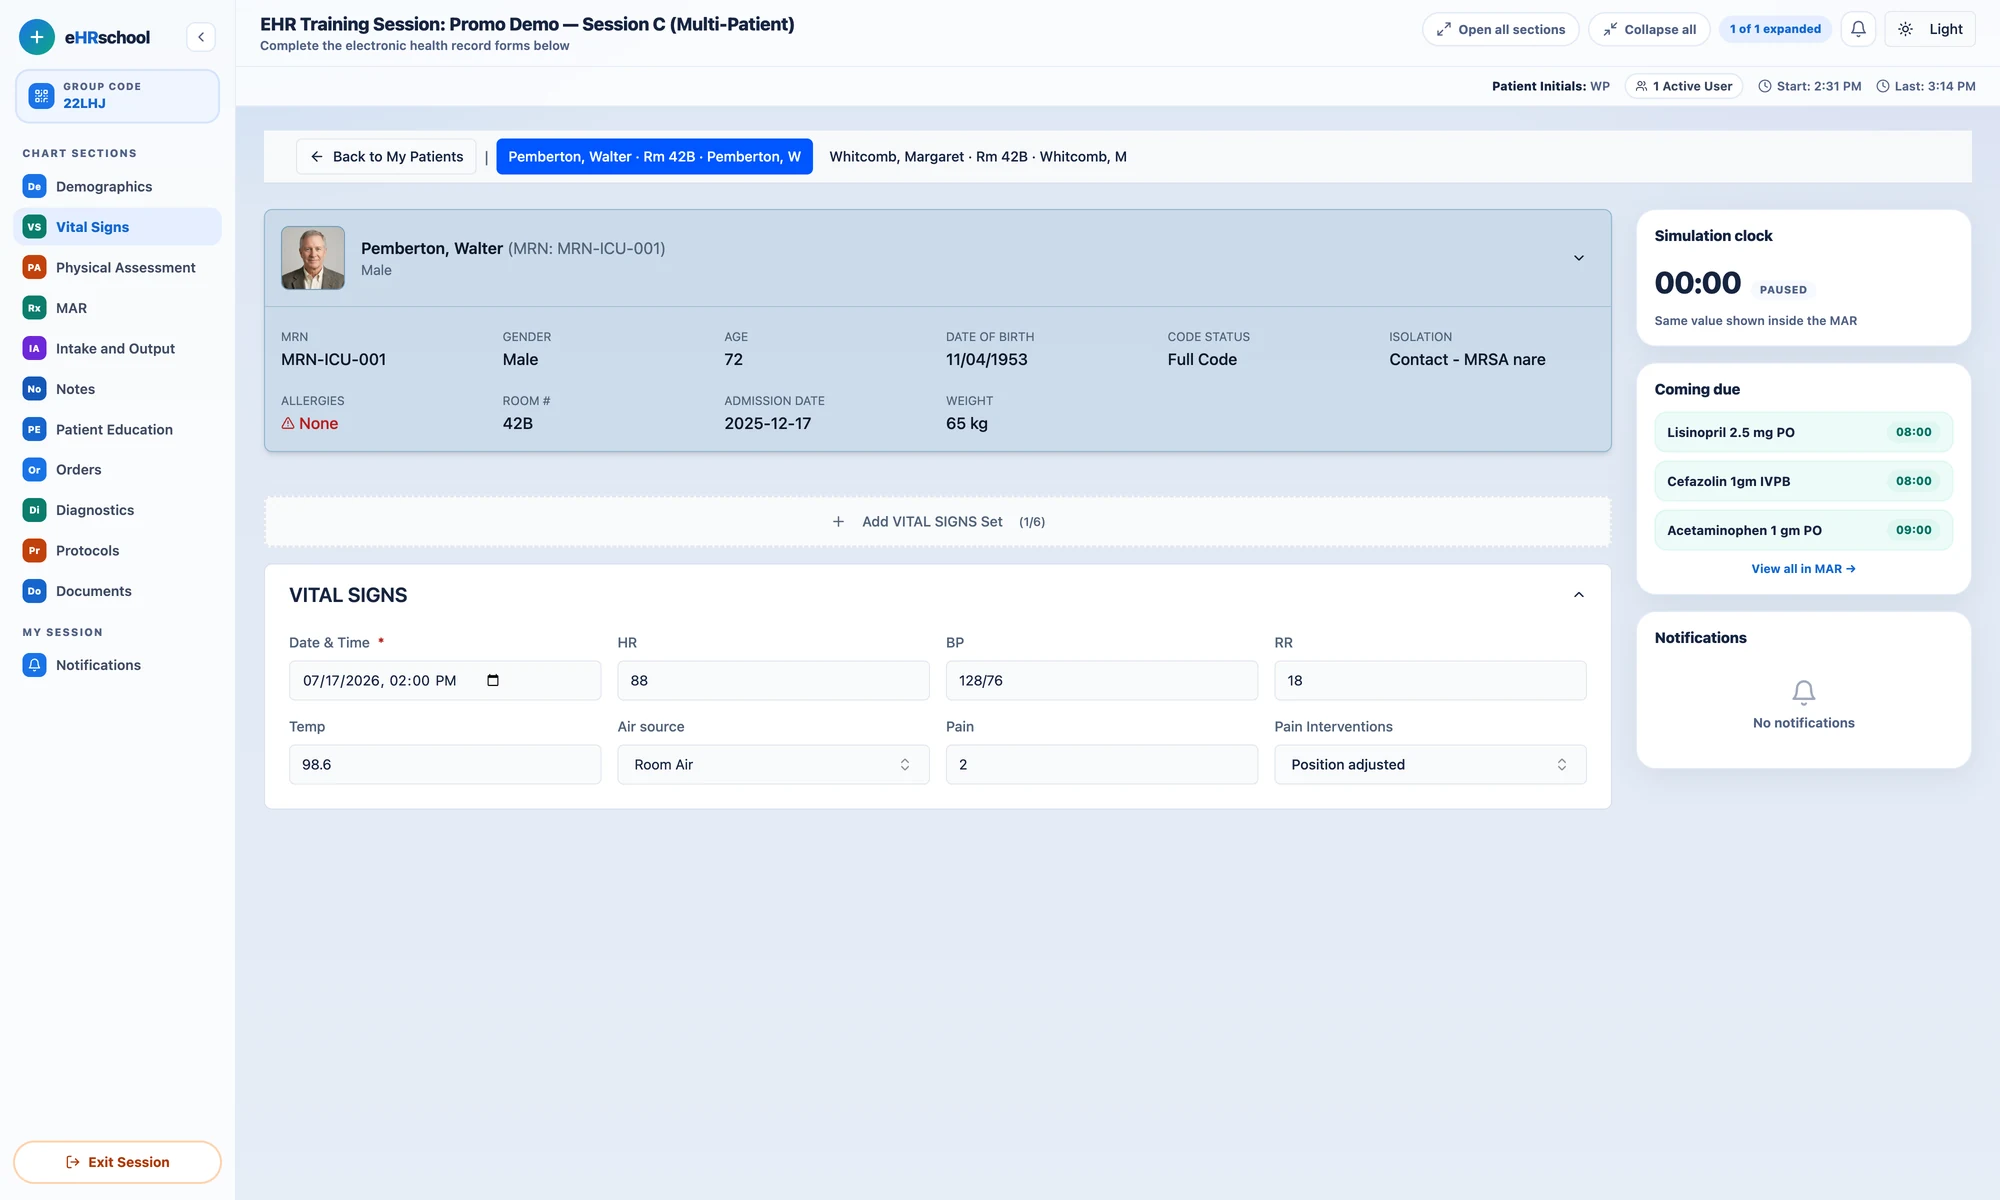Viewport: 2000px width, 1200px height.
Task: Follow the View all in MAR link
Action: click(x=1803, y=569)
